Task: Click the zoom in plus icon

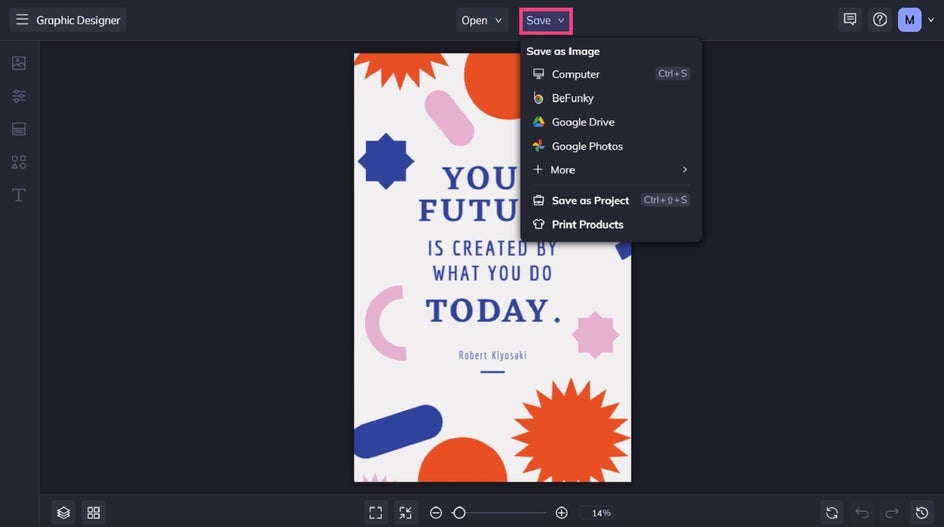Action: pos(561,513)
